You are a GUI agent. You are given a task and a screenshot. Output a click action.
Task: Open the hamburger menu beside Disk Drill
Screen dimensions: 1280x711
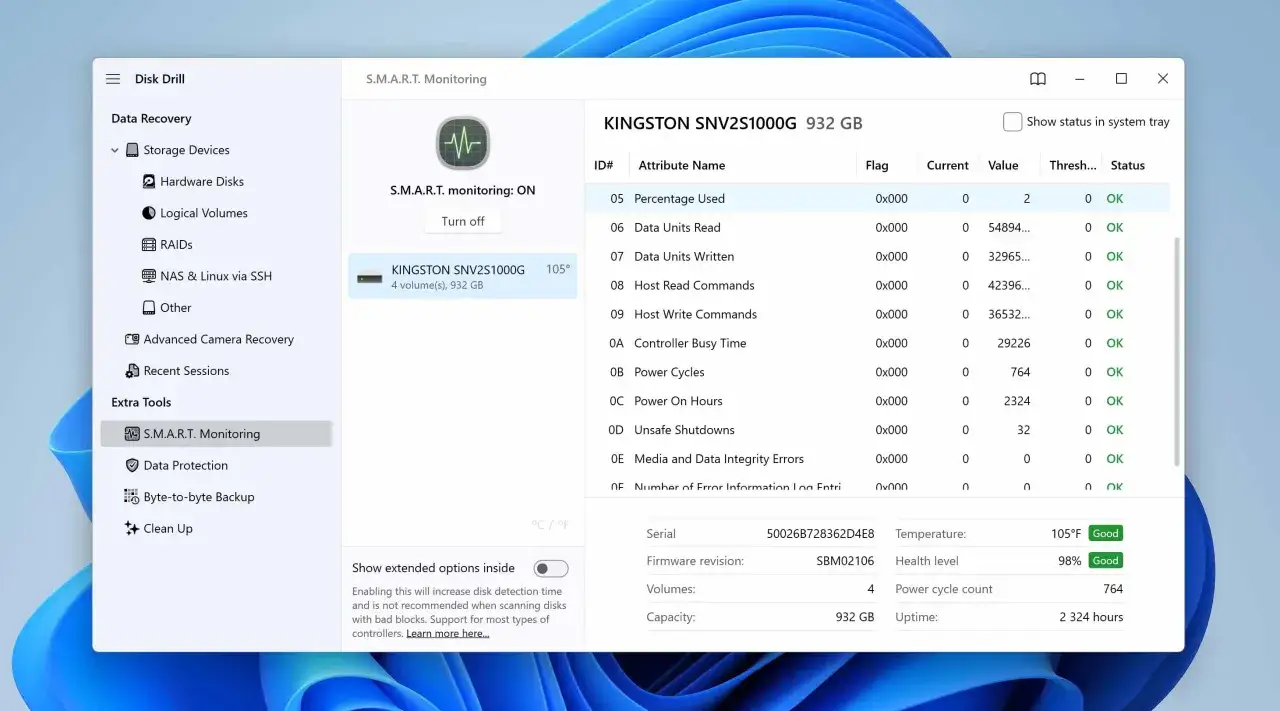click(113, 79)
